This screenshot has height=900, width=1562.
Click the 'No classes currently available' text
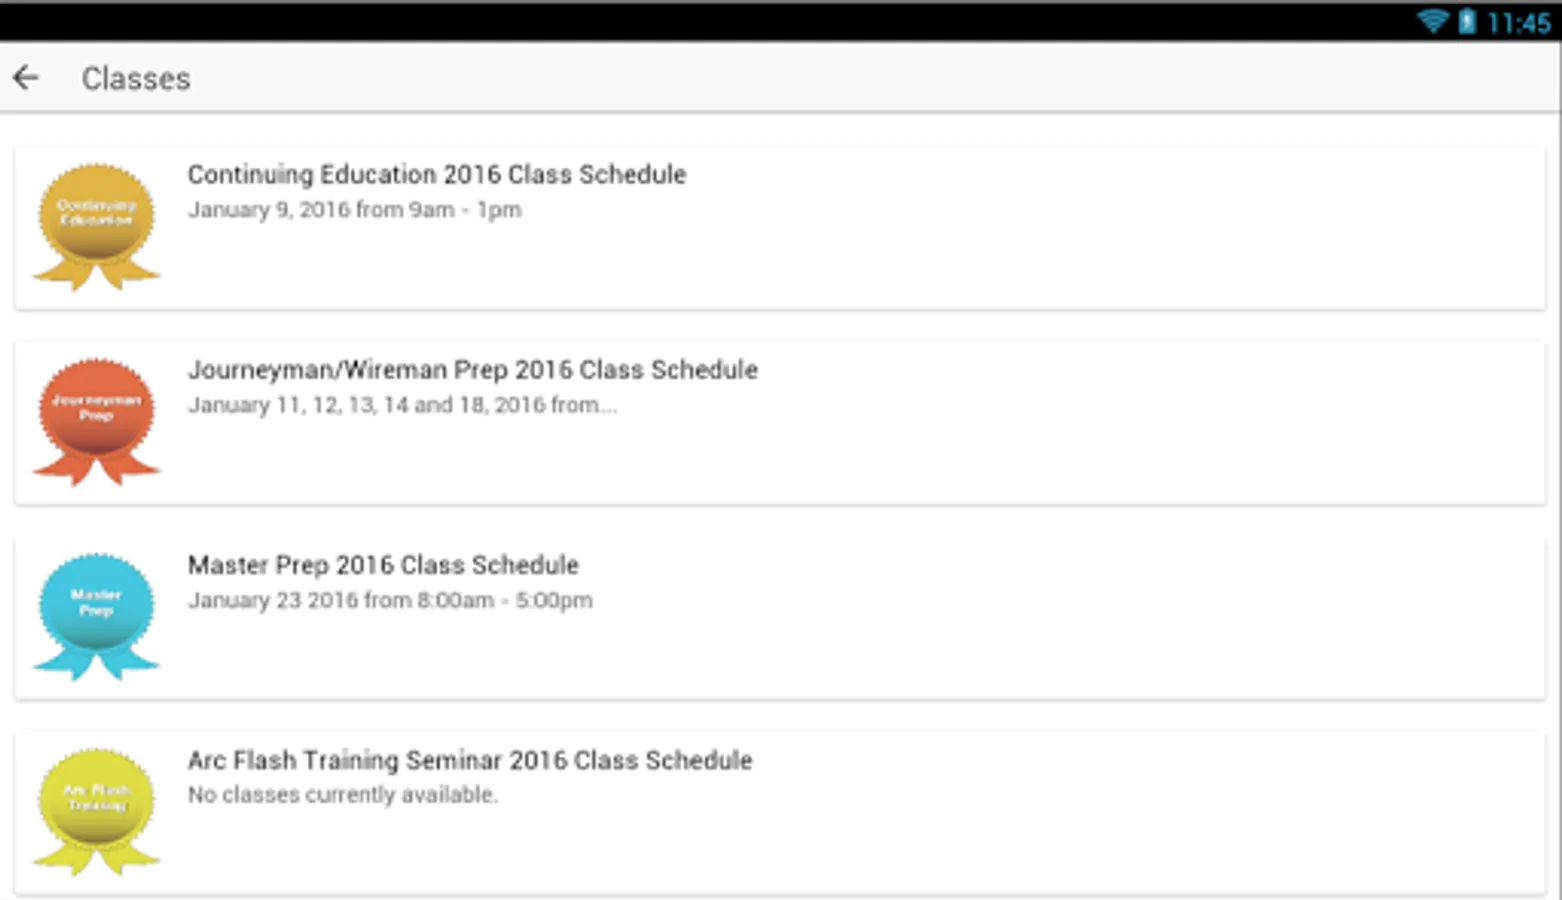(343, 795)
